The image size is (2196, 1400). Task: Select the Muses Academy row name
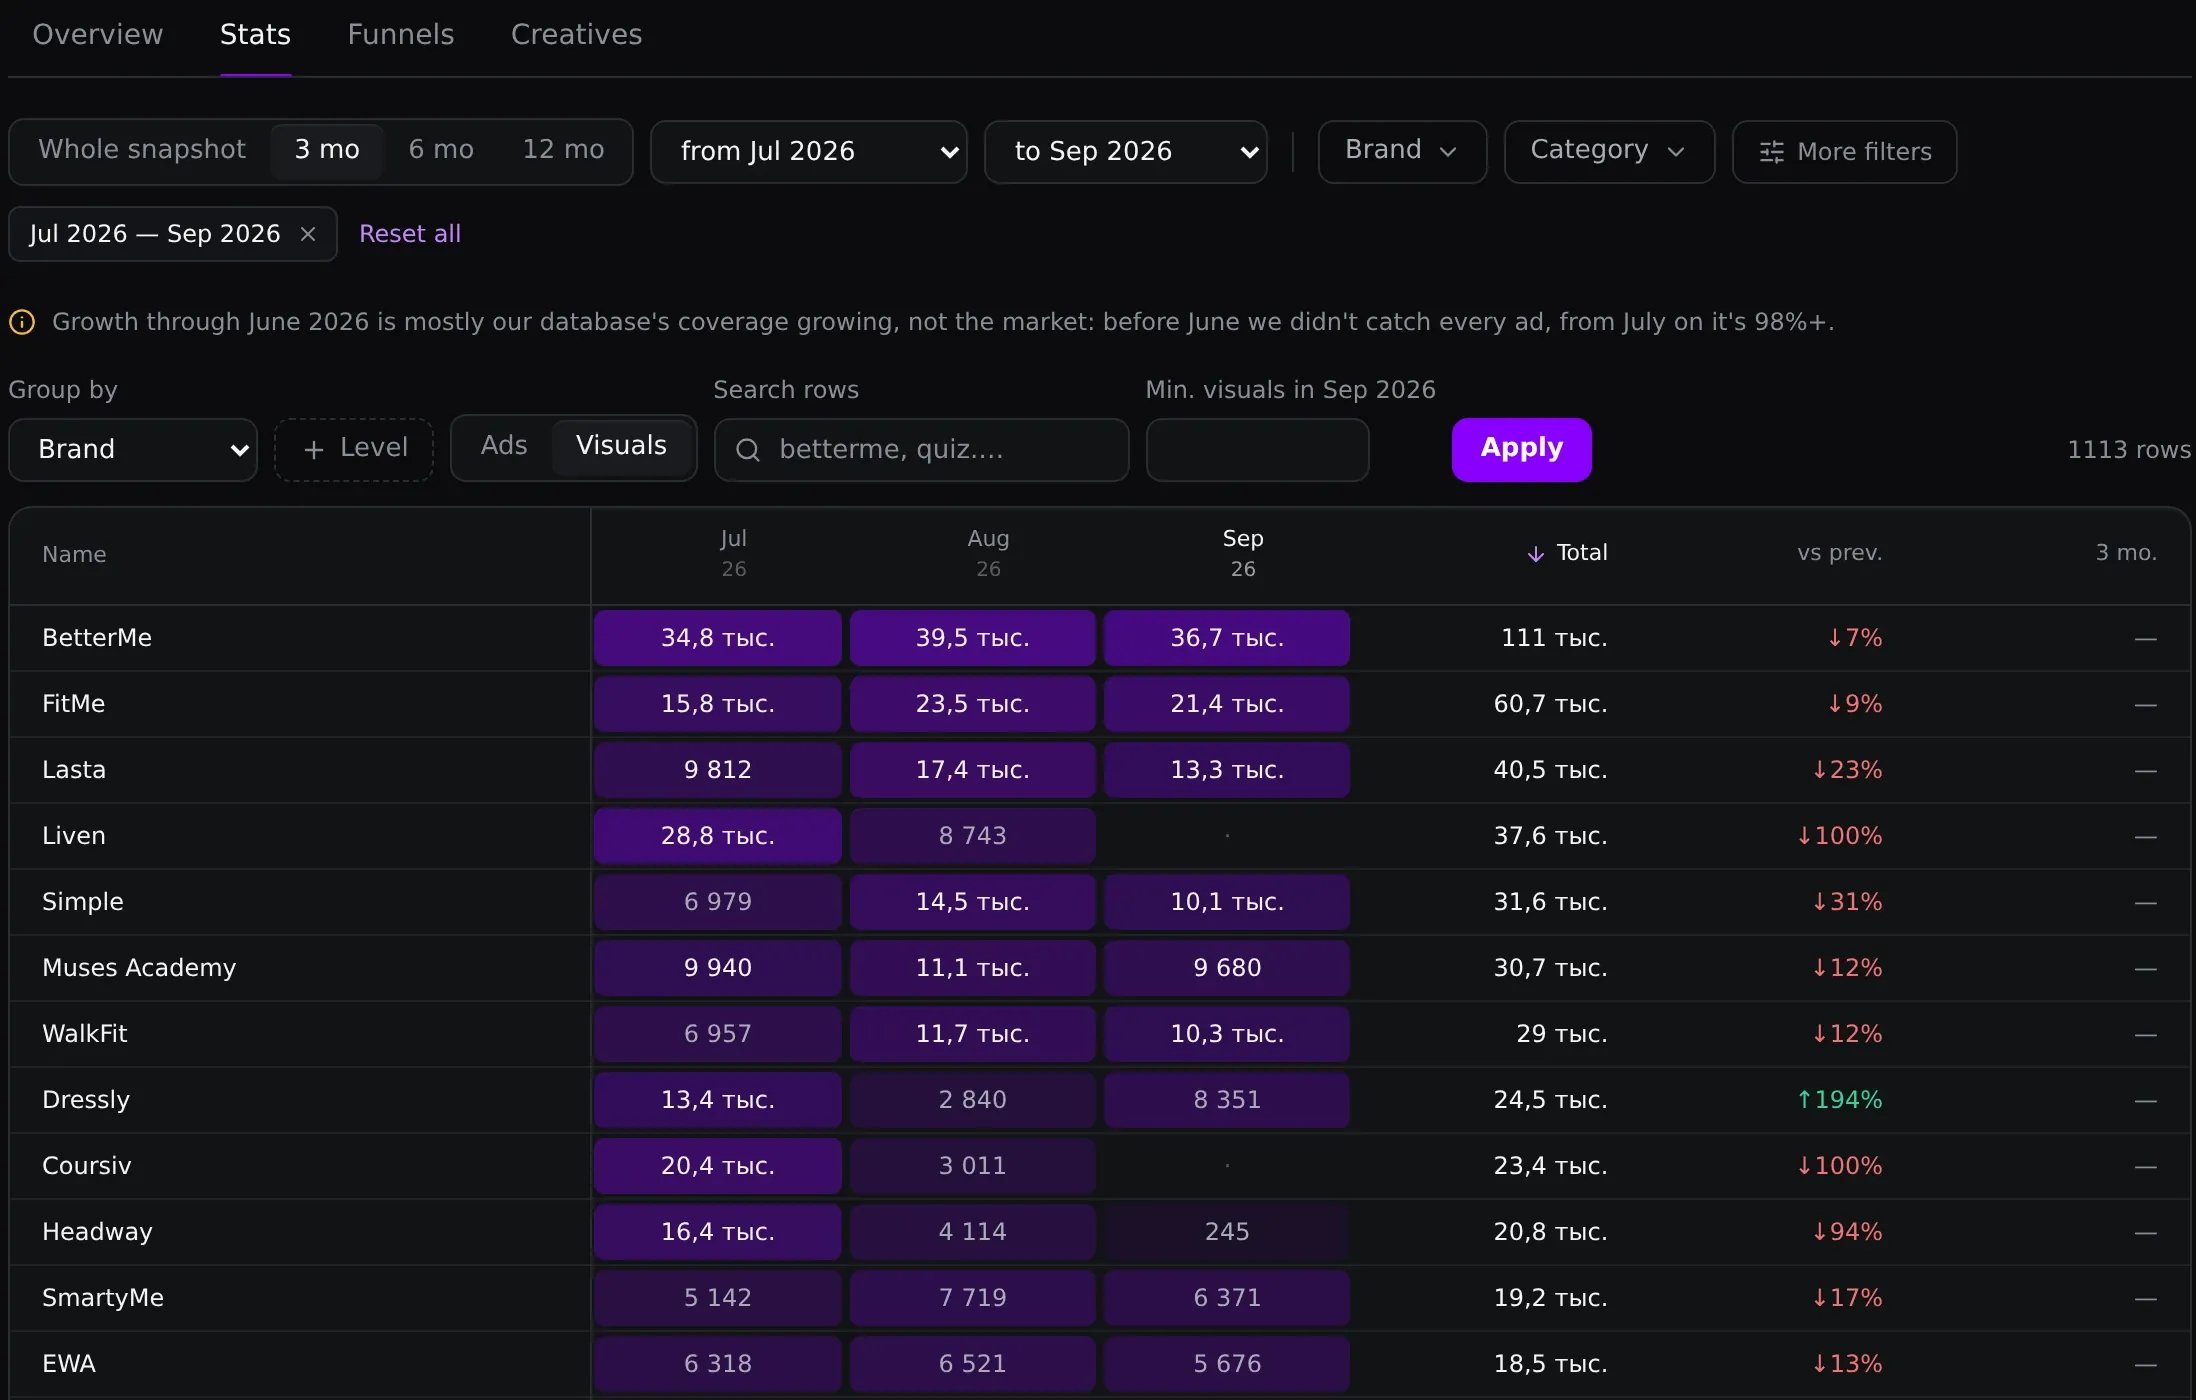click(x=139, y=968)
